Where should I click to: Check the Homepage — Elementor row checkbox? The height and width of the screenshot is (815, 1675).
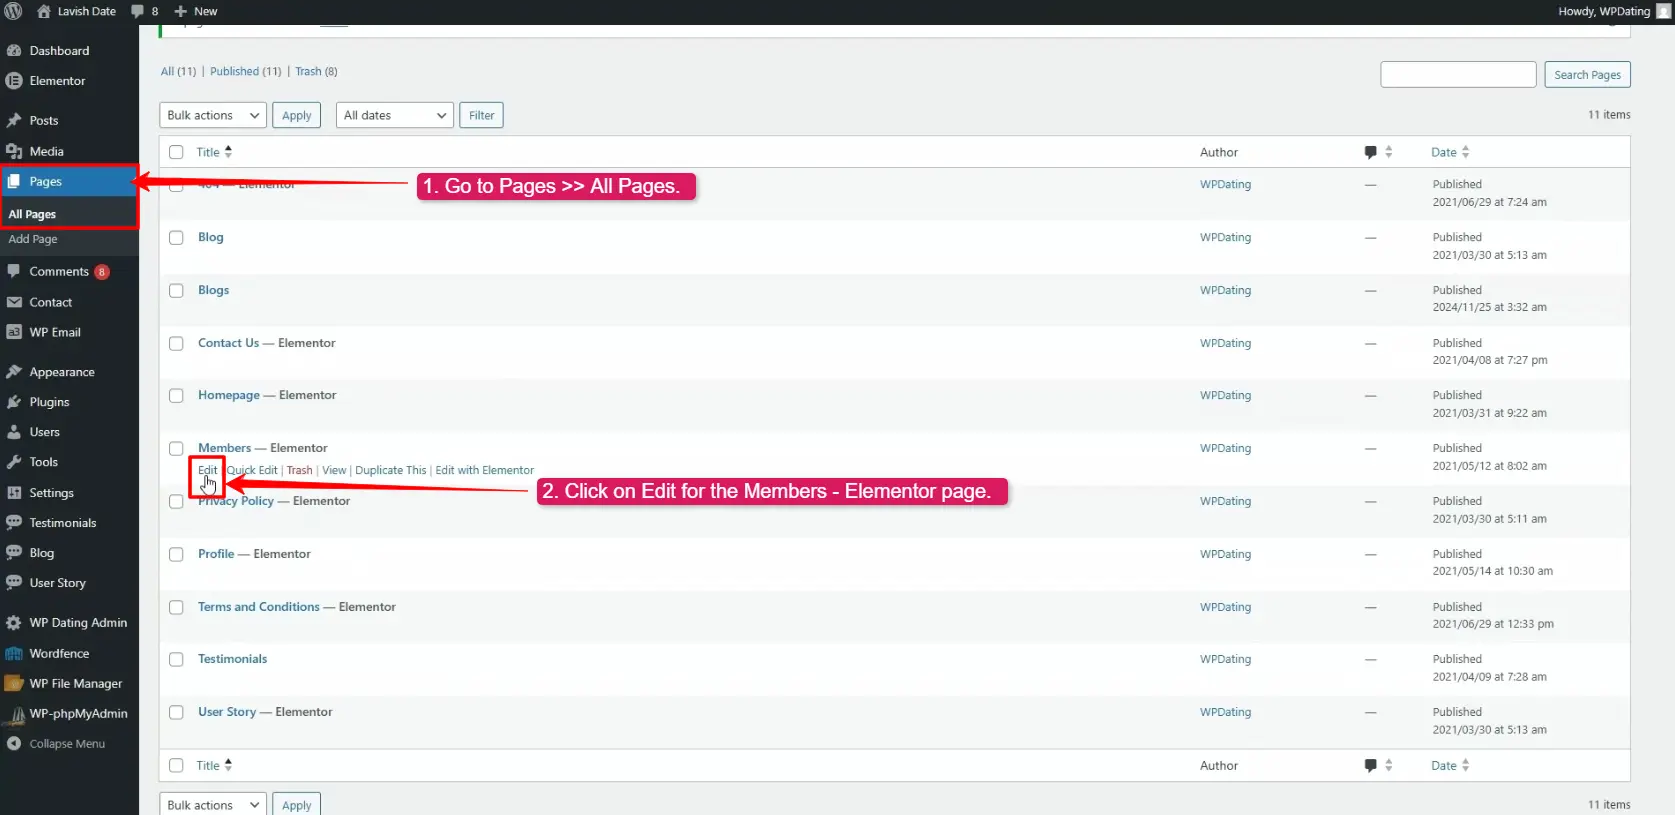176,396
